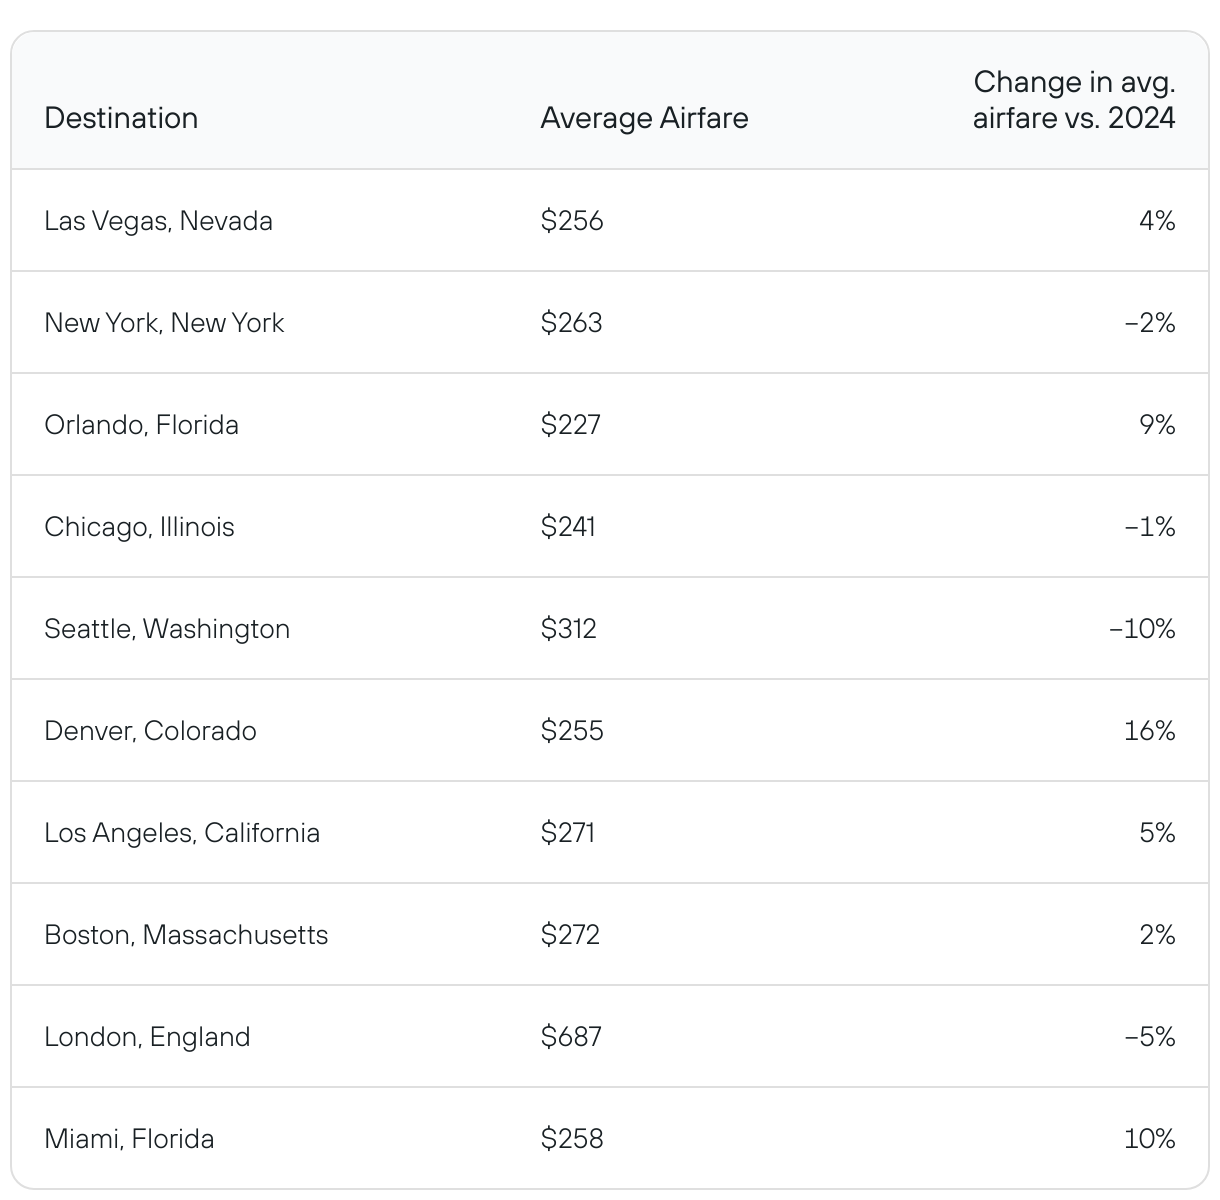Click the $227 airfare value
This screenshot has height=1200, width=1220.
(x=570, y=425)
